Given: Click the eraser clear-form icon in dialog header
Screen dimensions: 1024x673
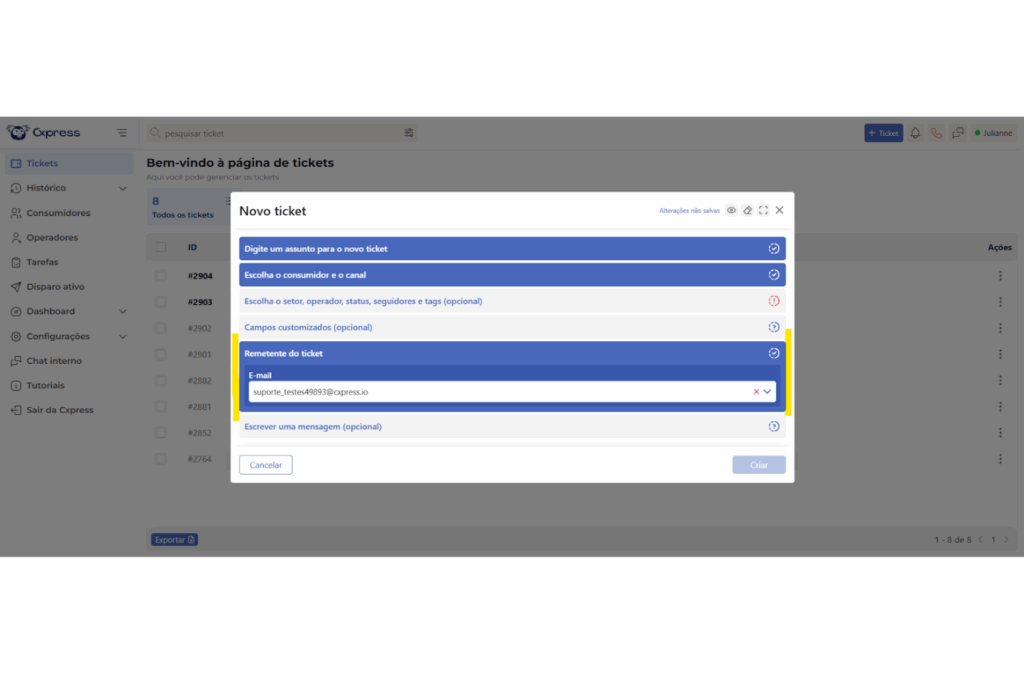Looking at the screenshot, I should [x=747, y=211].
